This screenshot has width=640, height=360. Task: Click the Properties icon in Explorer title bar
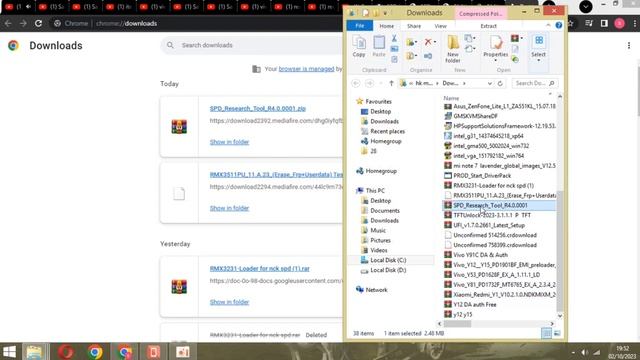366,13
